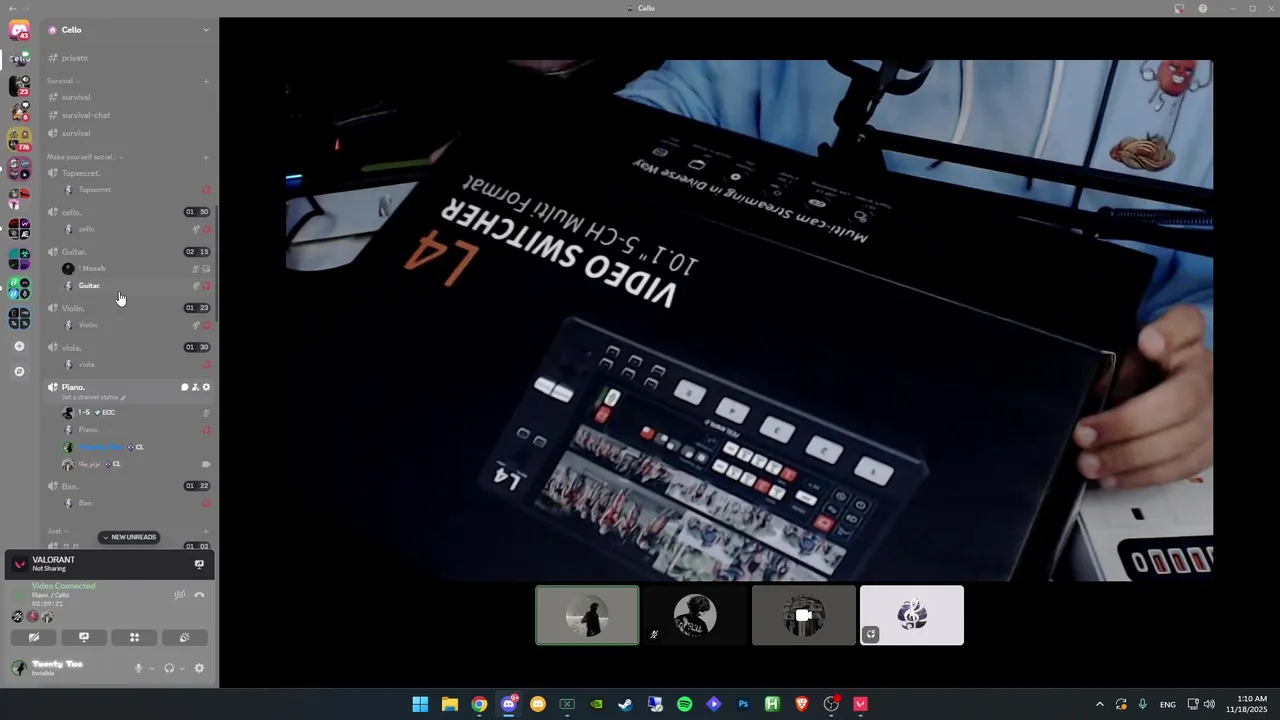1280x720 pixels.
Task: Create channel in Survival category plus
Action: point(206,81)
